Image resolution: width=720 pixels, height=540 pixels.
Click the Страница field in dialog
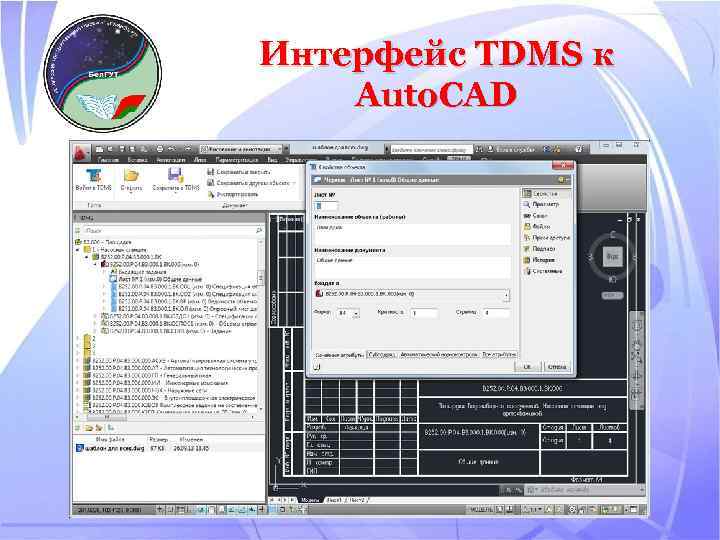pos(495,313)
